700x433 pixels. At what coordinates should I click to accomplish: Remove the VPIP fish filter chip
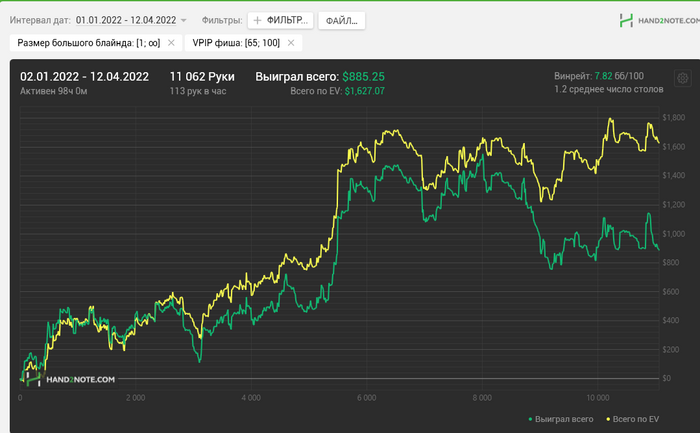pos(291,43)
